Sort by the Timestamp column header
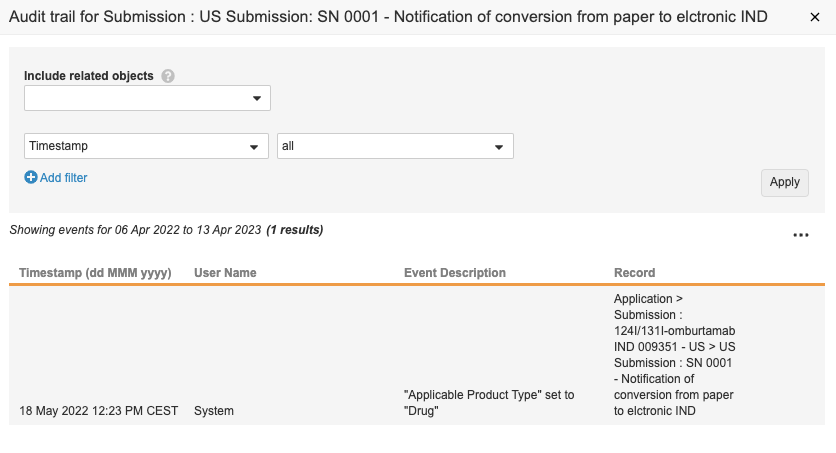The image size is (836, 453). [95, 273]
